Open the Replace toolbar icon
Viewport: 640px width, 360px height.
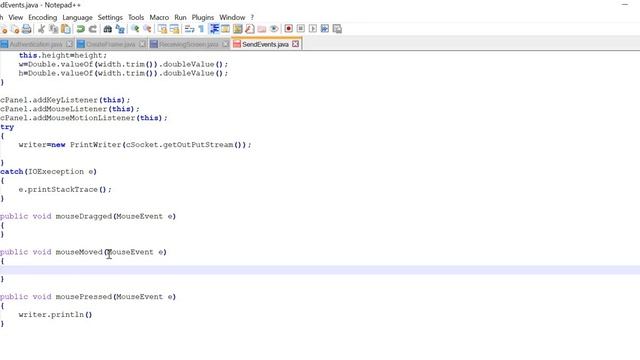point(120,29)
